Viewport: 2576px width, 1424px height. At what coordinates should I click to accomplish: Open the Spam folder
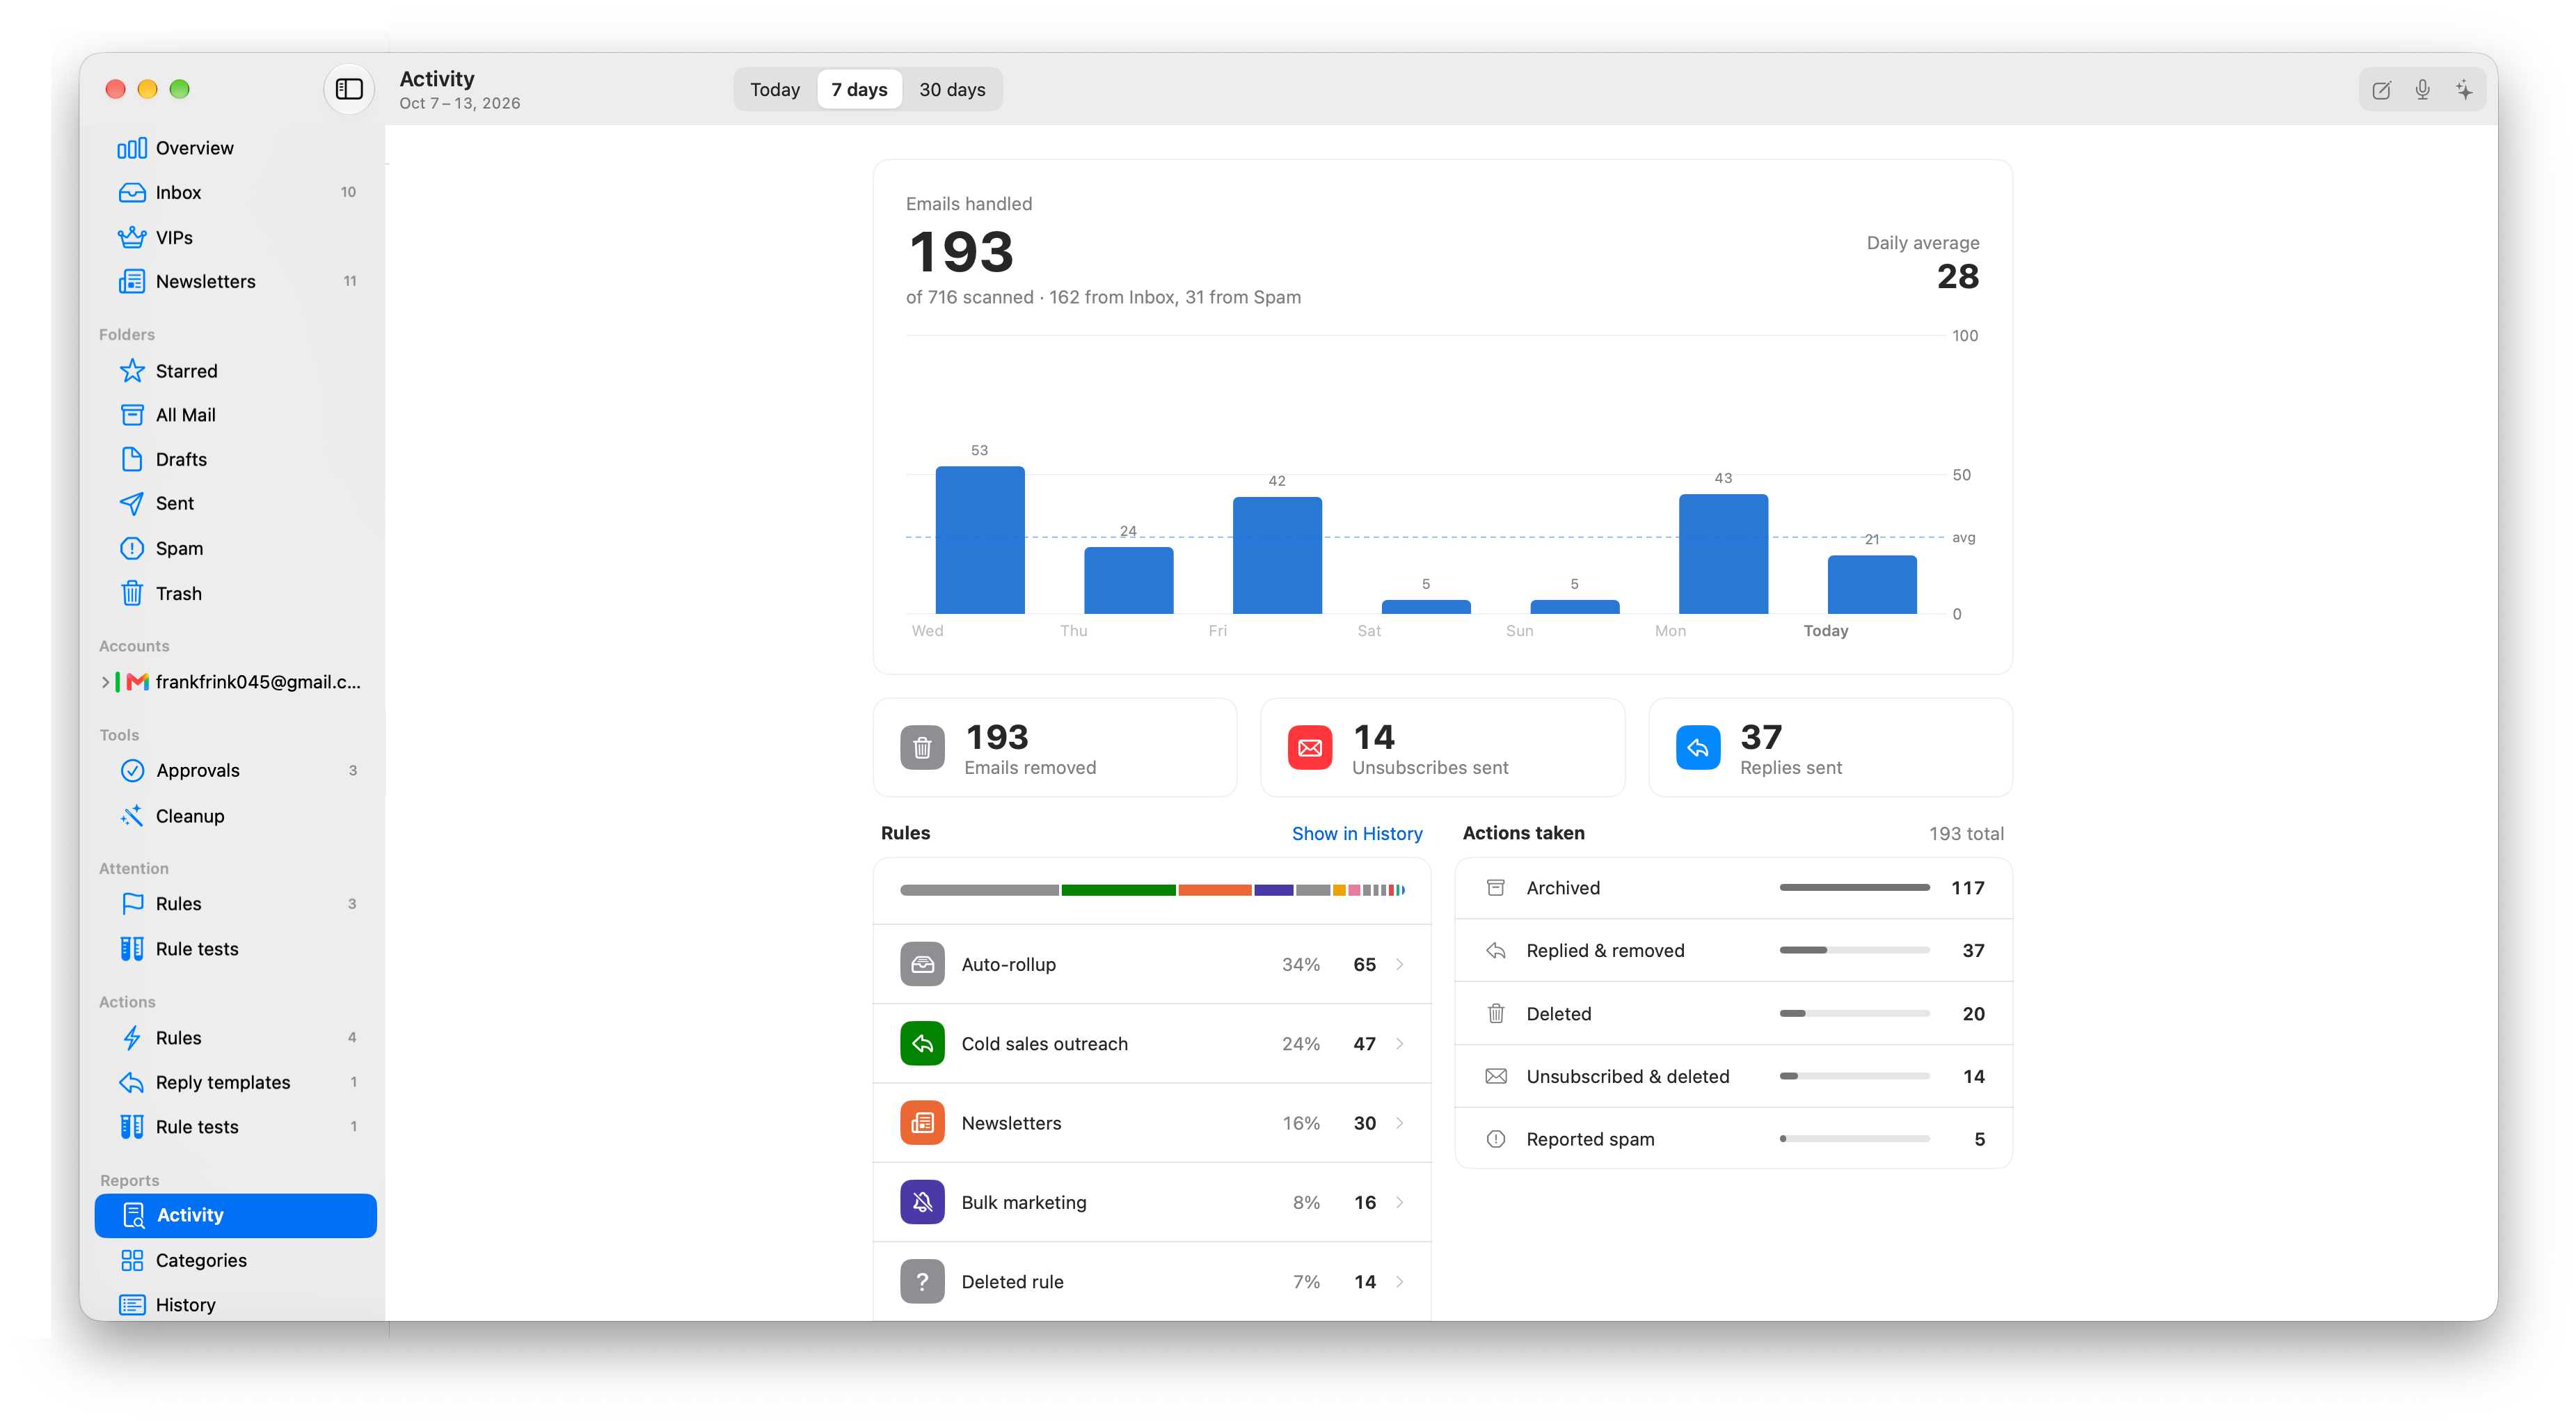click(x=236, y=548)
